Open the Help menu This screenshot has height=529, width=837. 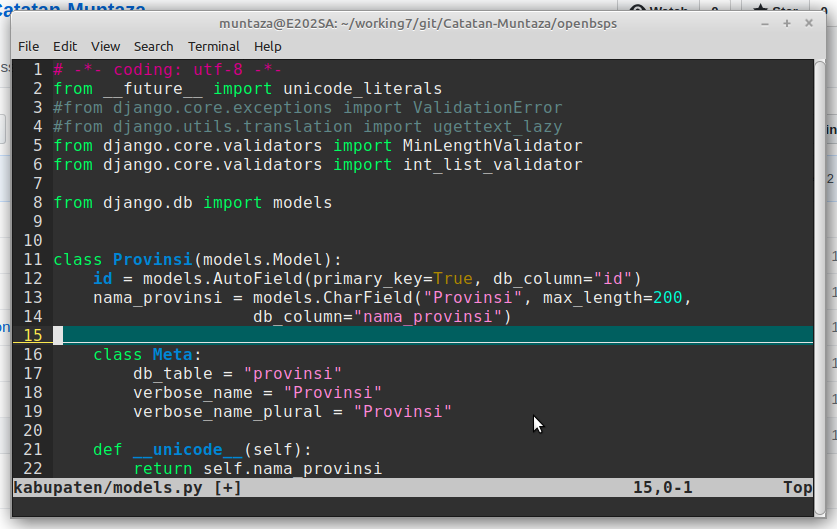click(x=267, y=46)
